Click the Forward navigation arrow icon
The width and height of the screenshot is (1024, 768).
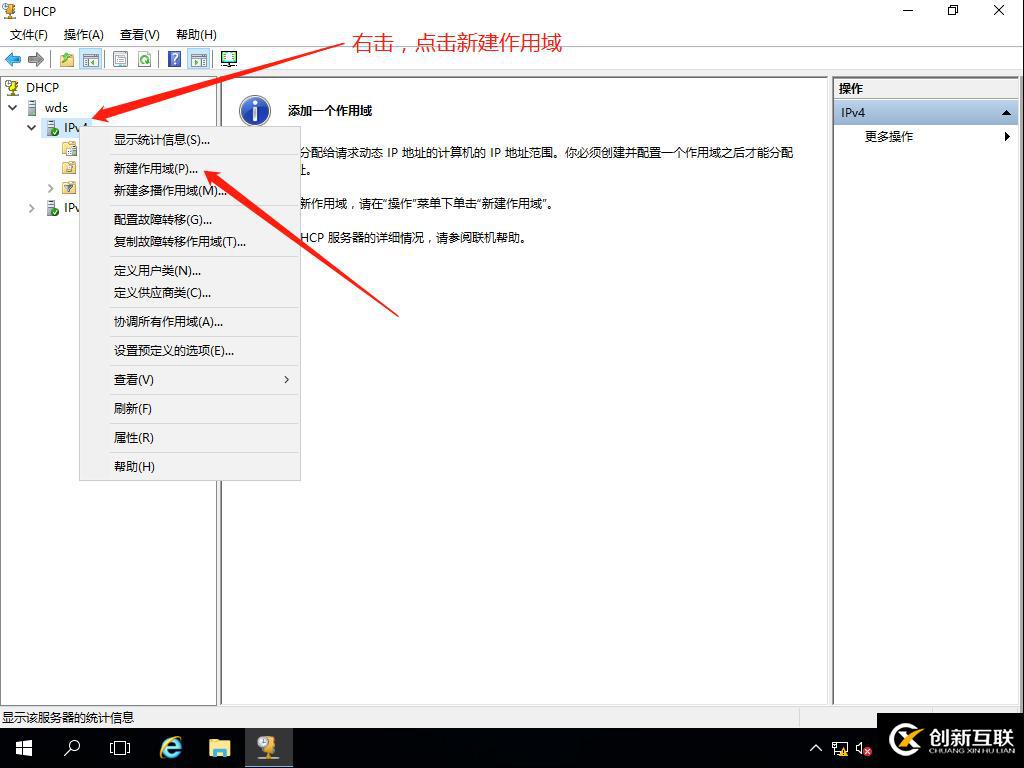(36, 58)
